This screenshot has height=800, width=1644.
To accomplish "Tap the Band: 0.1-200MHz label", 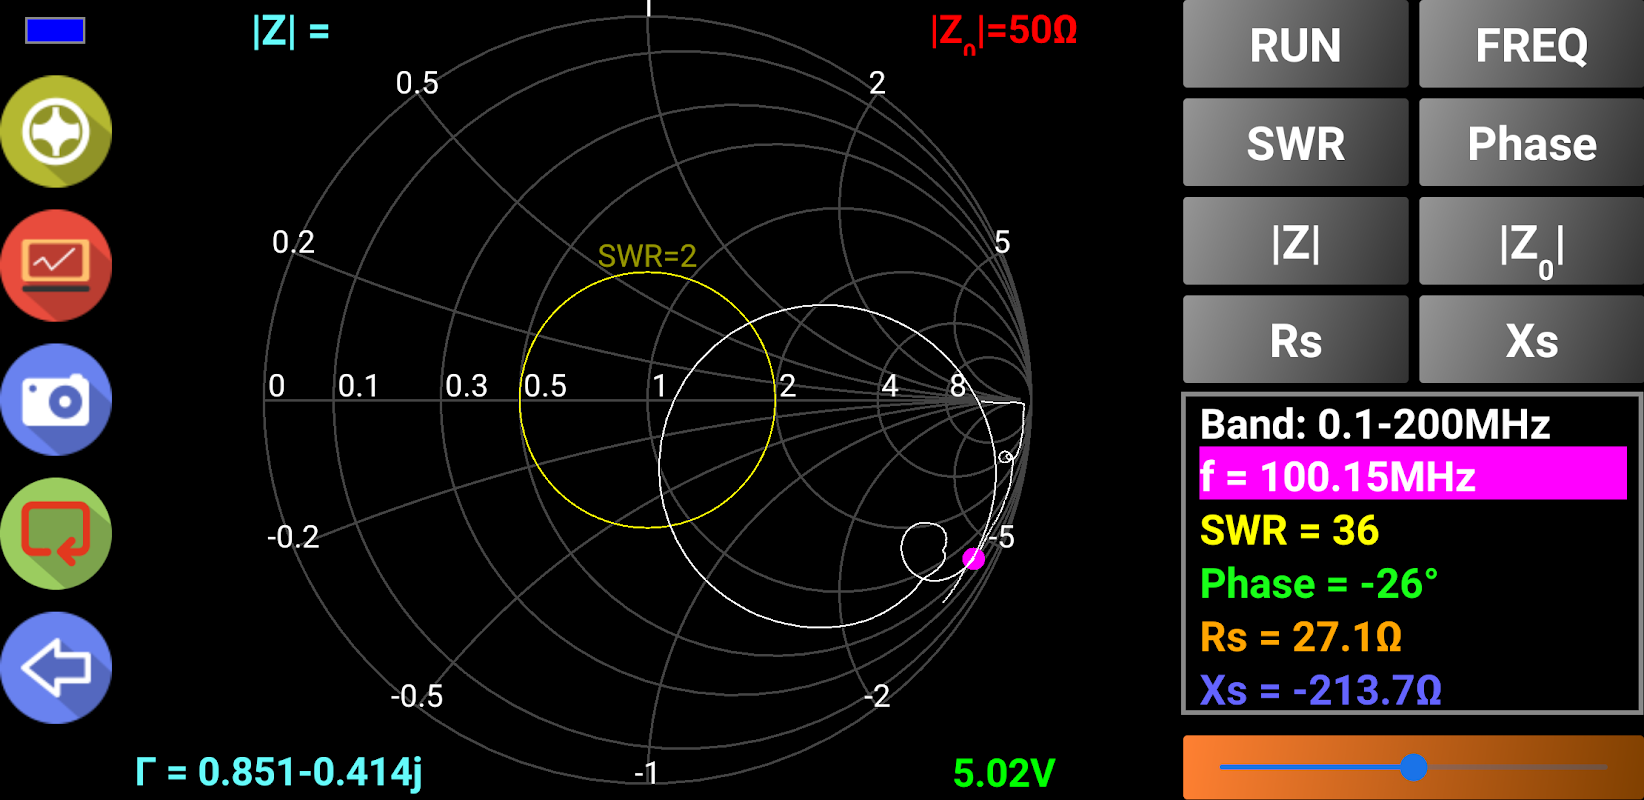I will pos(1375,424).
